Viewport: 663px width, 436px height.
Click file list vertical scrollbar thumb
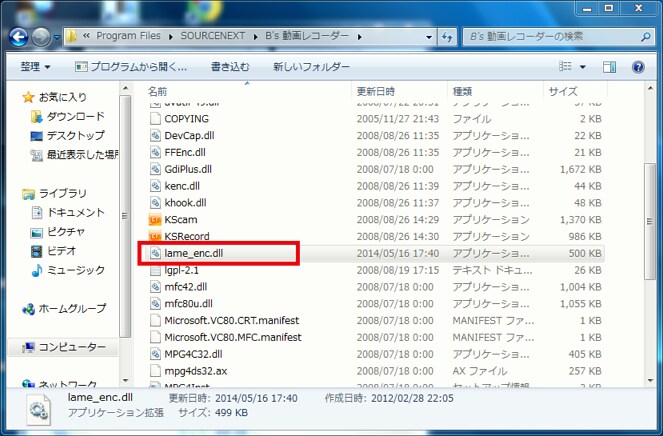[x=650, y=222]
